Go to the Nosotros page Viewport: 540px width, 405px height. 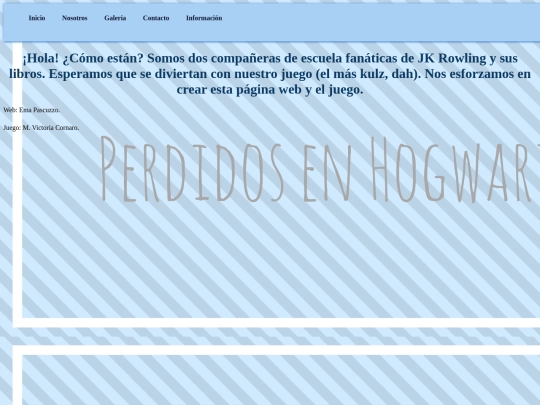(x=75, y=18)
